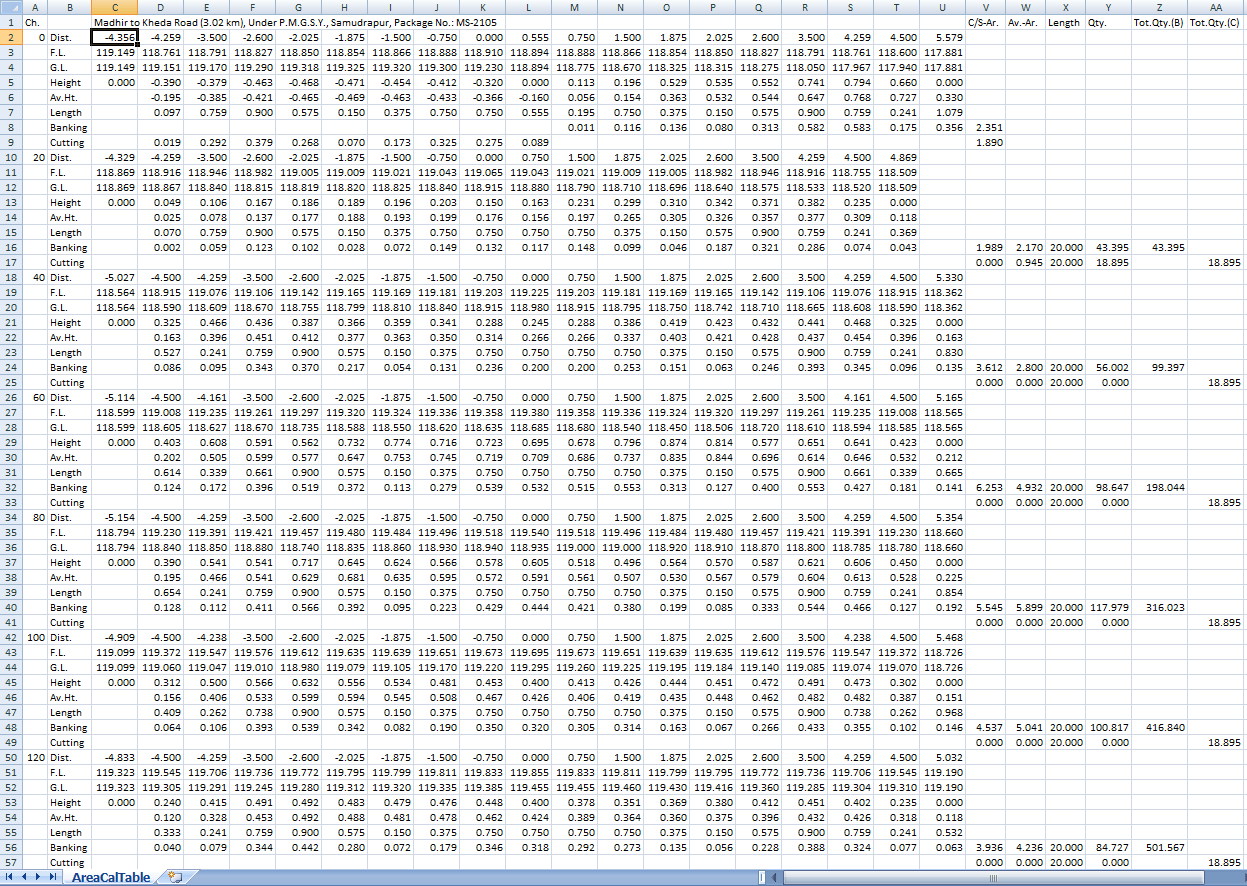Select the Tot.Qty.(C) column AA header
Viewport: 1247px width, 886px height.
[x=1216, y=6]
